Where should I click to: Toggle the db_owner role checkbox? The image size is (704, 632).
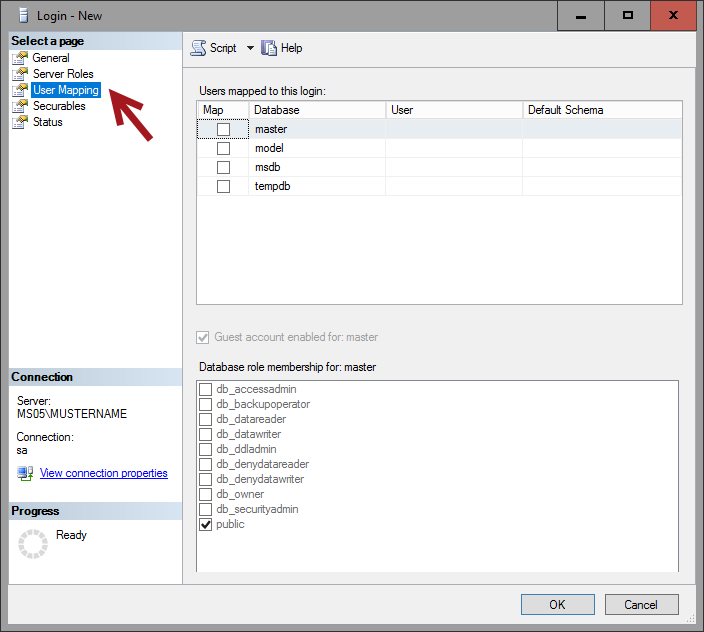[x=206, y=494]
